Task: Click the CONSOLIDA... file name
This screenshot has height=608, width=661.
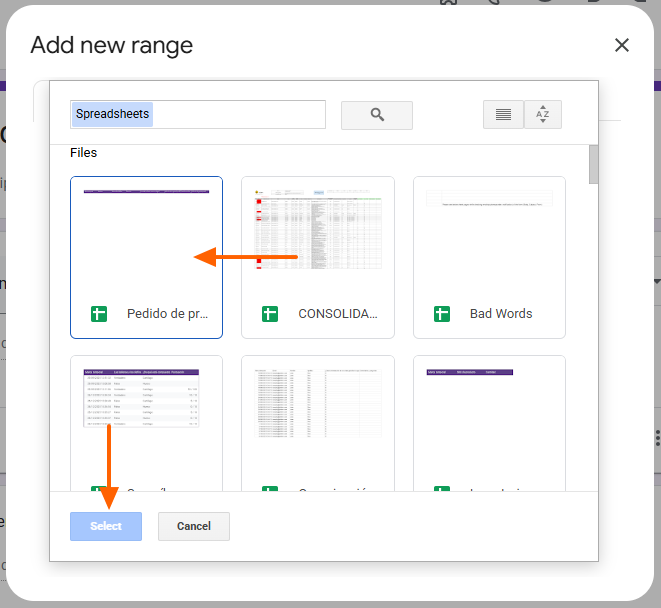Action: (338, 314)
